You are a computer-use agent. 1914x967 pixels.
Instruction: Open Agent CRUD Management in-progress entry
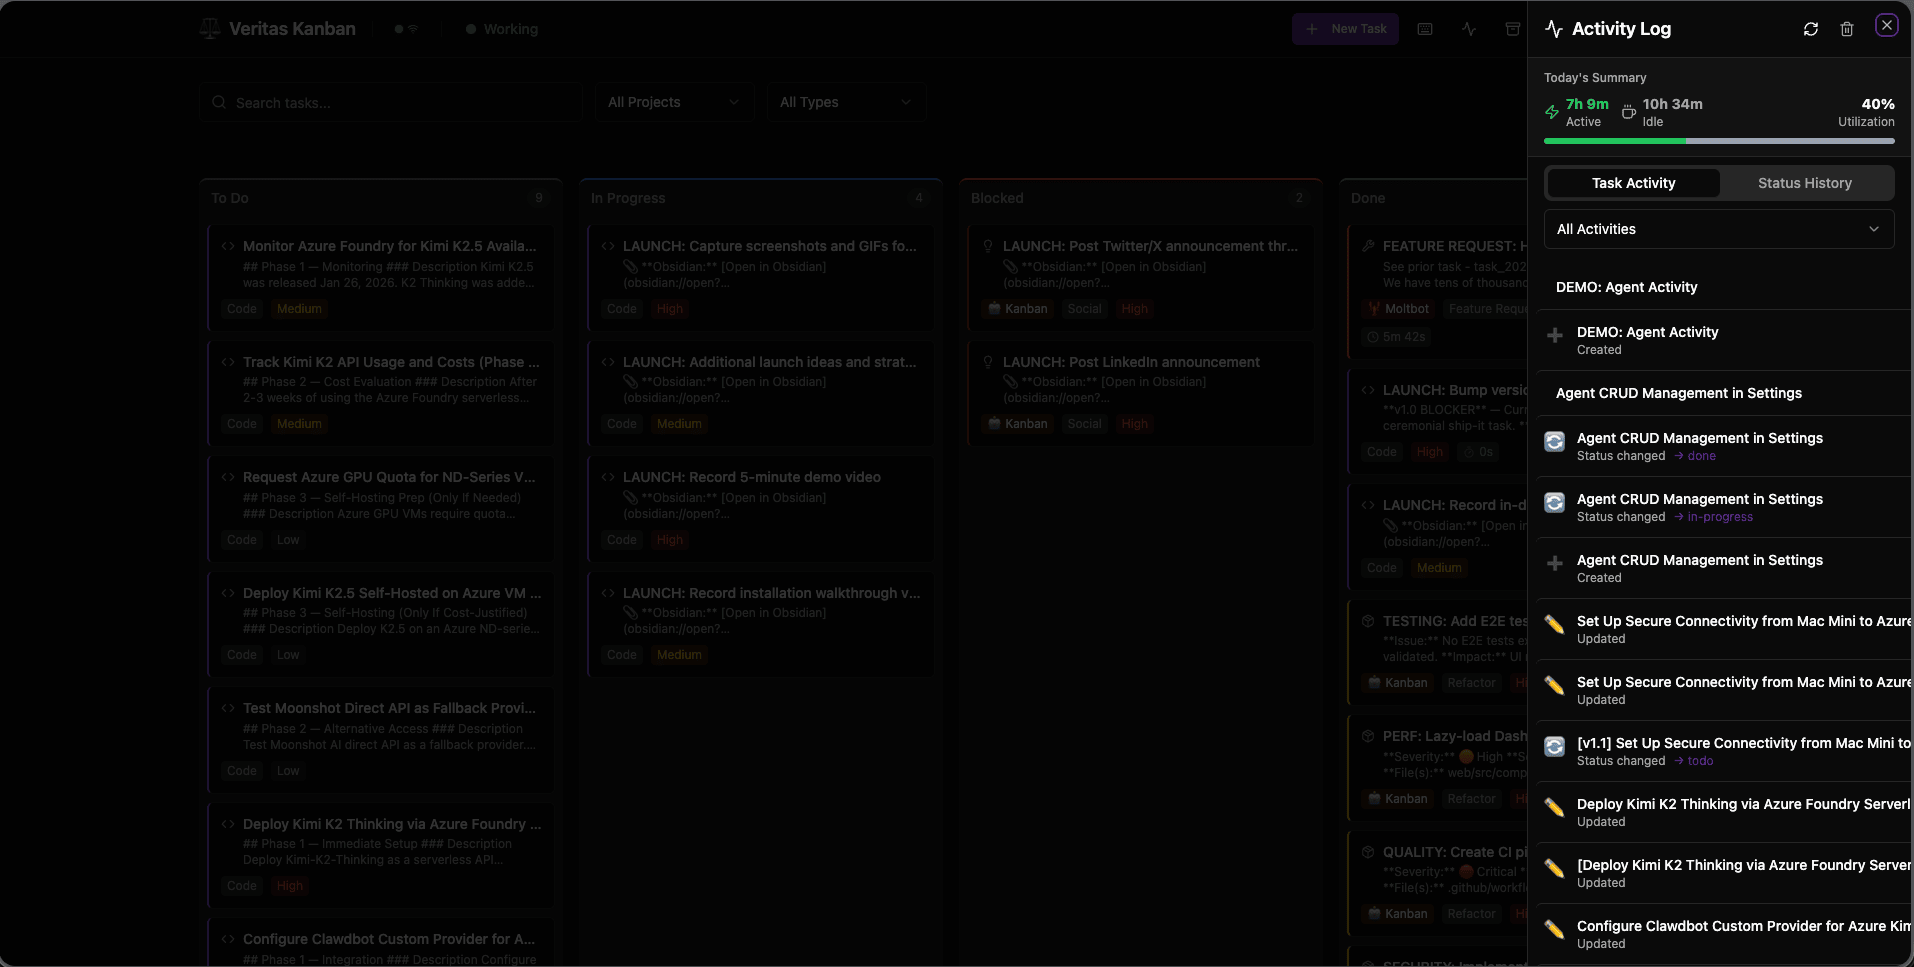pos(1699,507)
